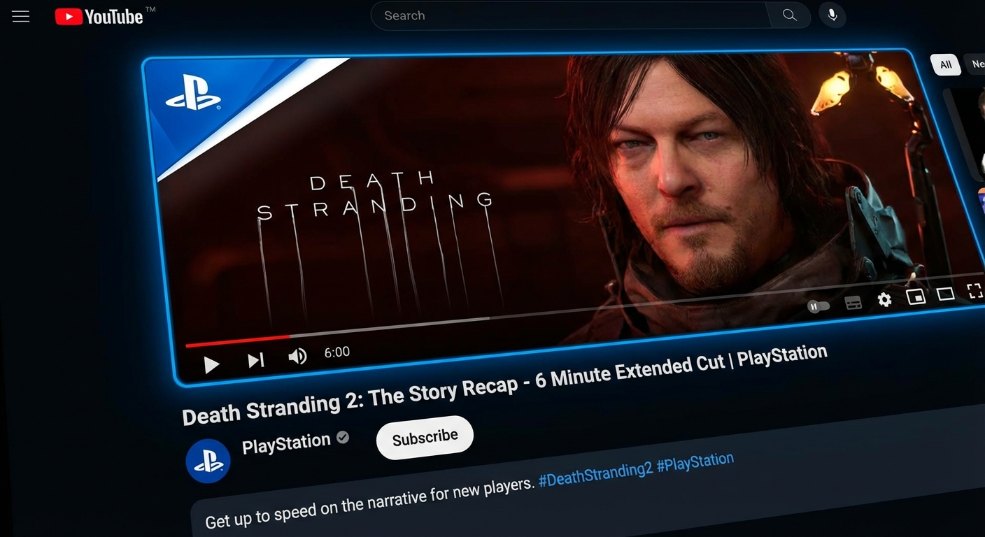Open the #DeathStranding2 hashtag link
This screenshot has height=537, width=985.
click(596, 474)
